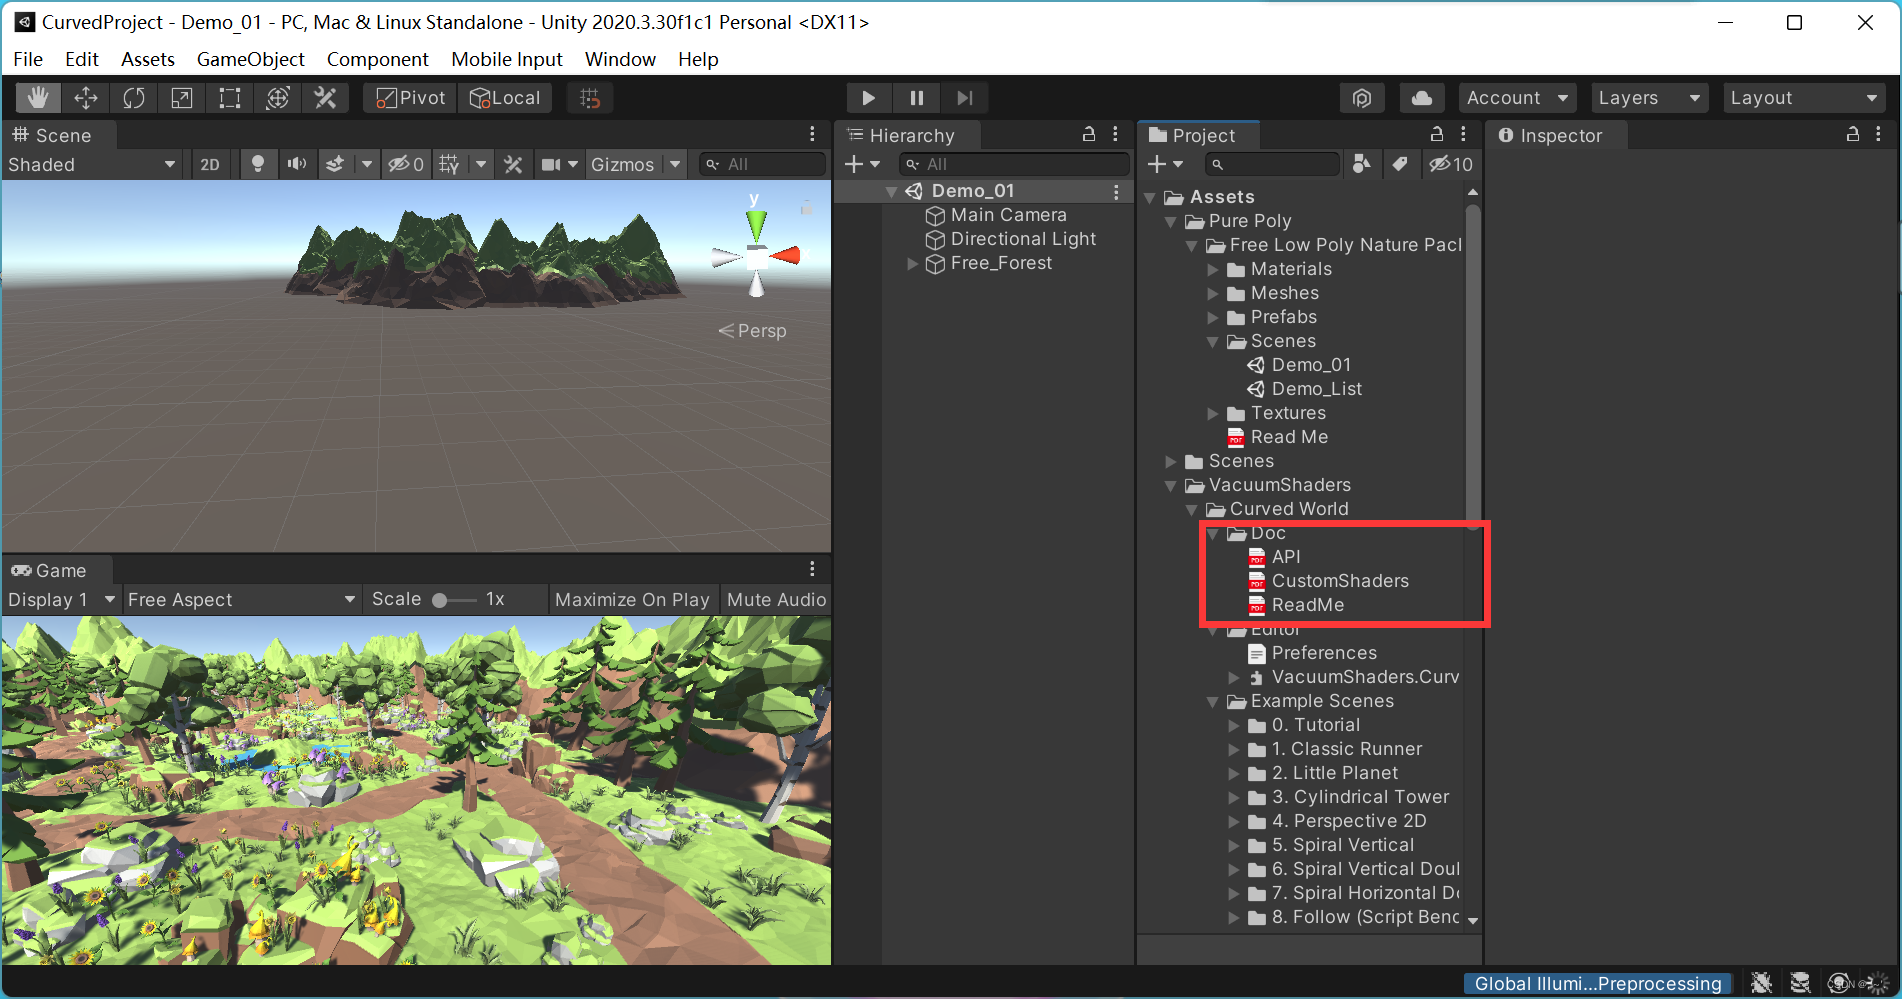Select the Rotate tool
The width and height of the screenshot is (1902, 999).
click(133, 97)
